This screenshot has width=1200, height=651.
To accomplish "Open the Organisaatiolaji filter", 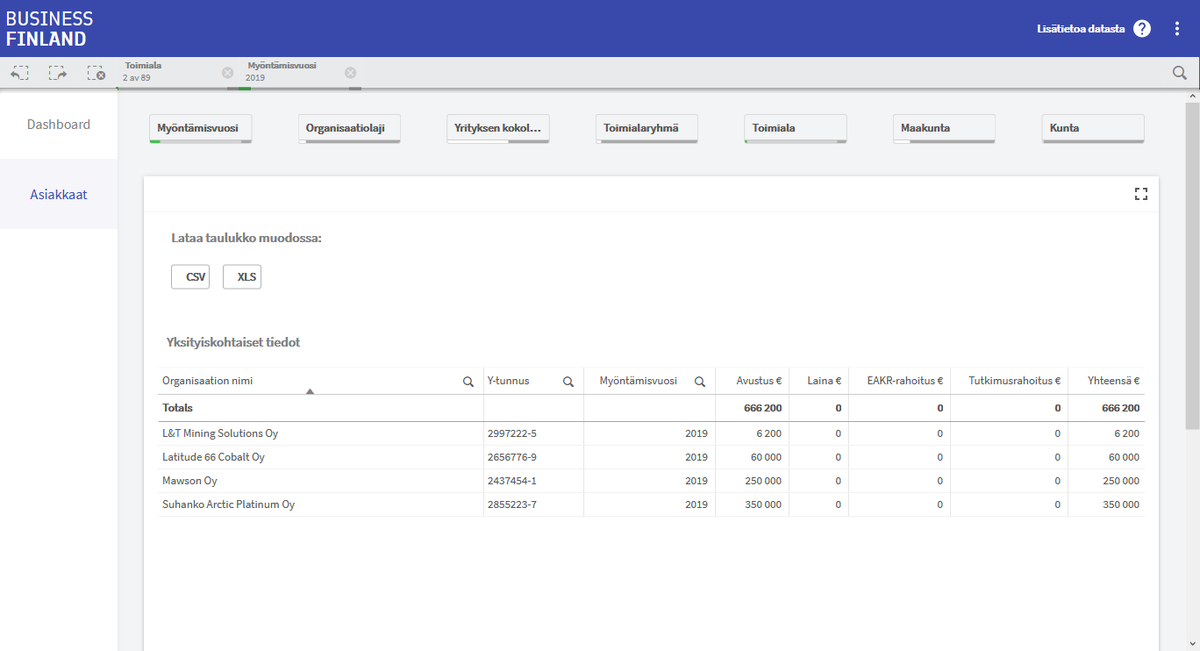I will (x=350, y=129).
